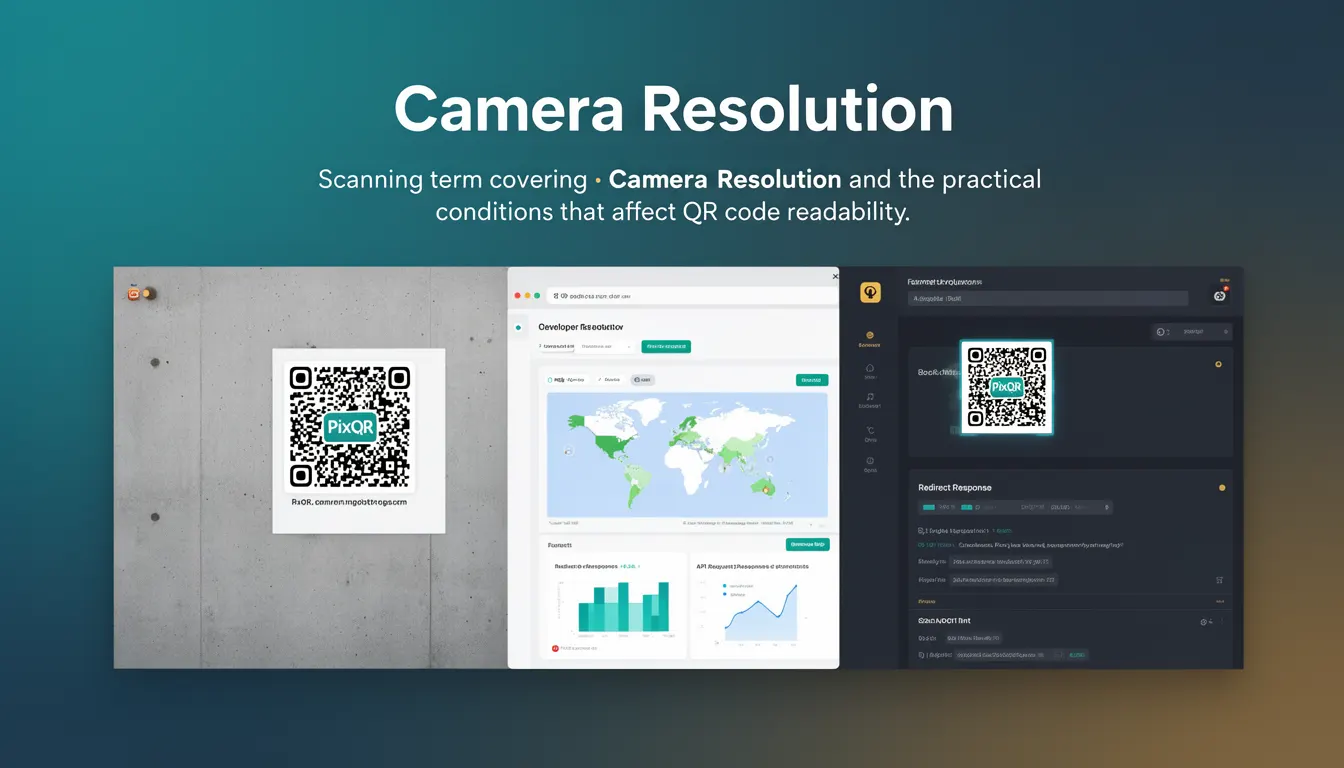Click the large "Camera Resolution" title
The height and width of the screenshot is (768, 1344).
[x=673, y=110]
